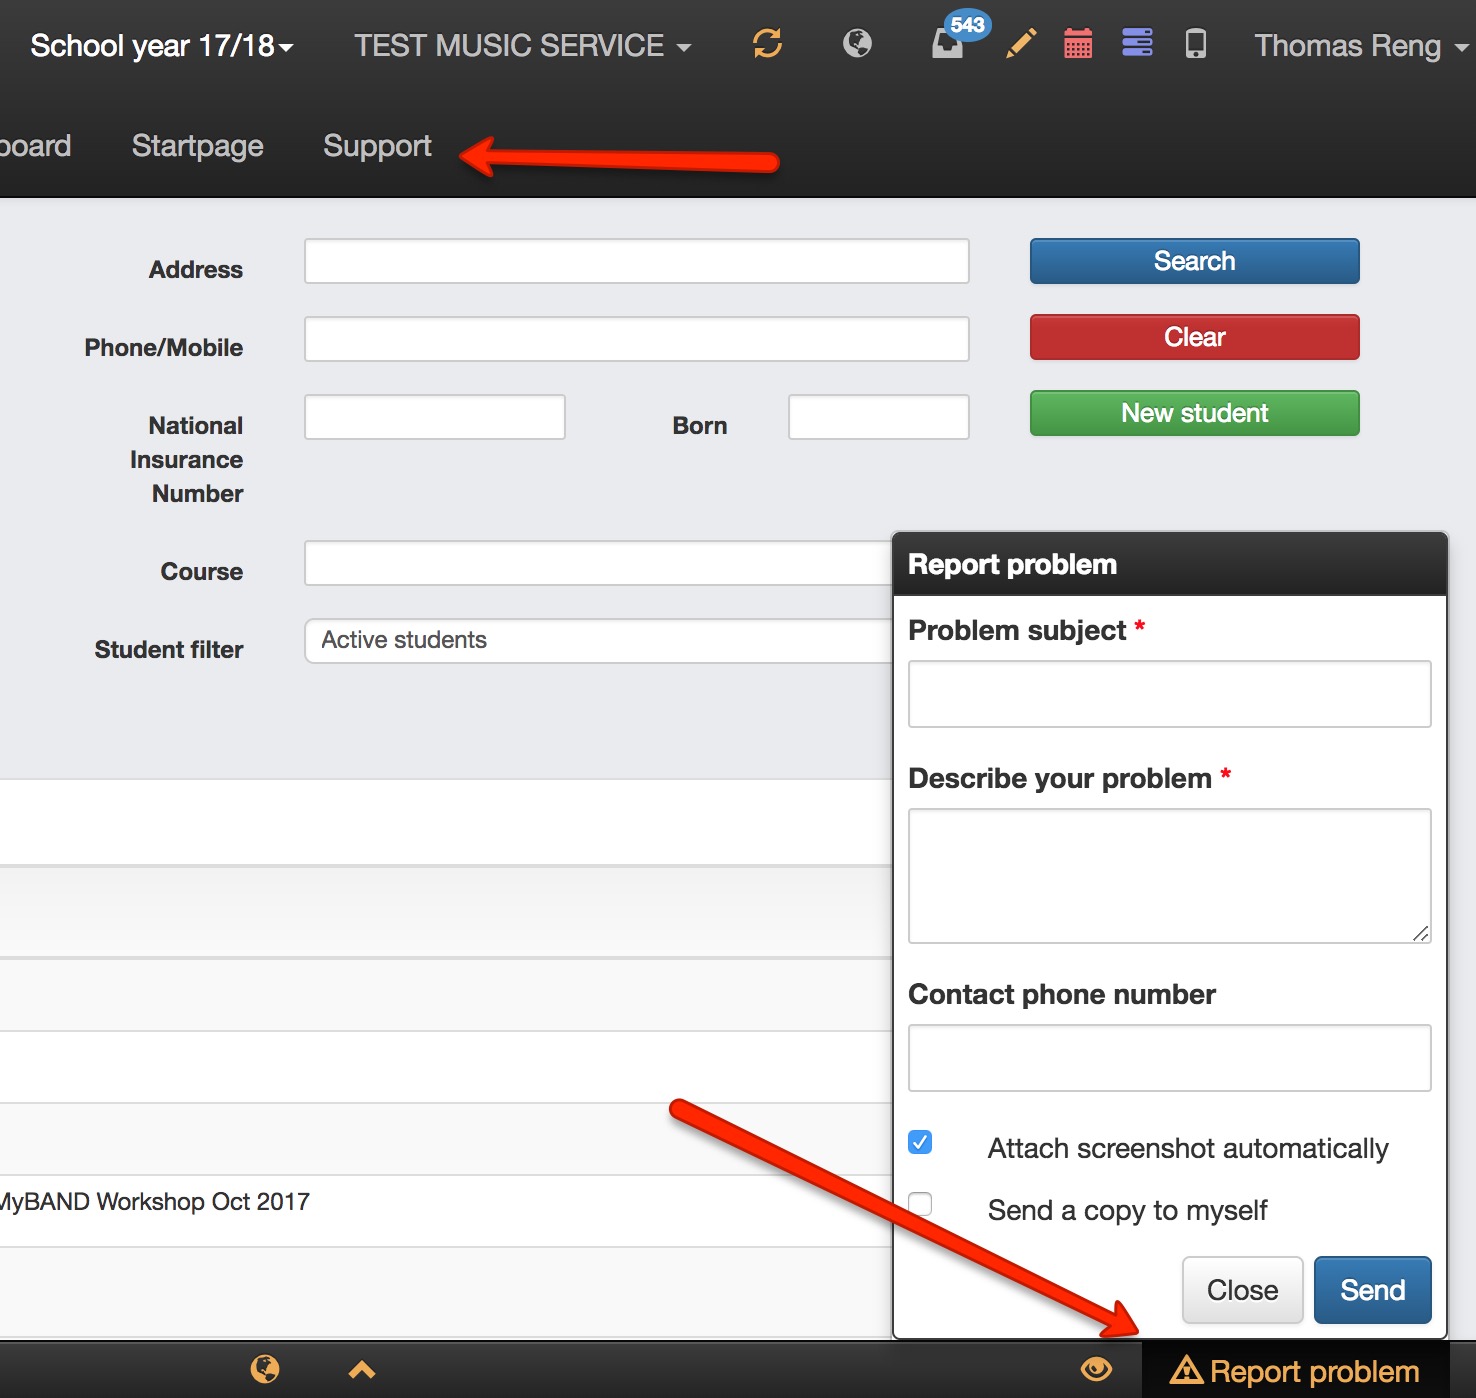1476x1398 pixels.
Task: Select the pencil edit icon
Action: tap(1019, 44)
